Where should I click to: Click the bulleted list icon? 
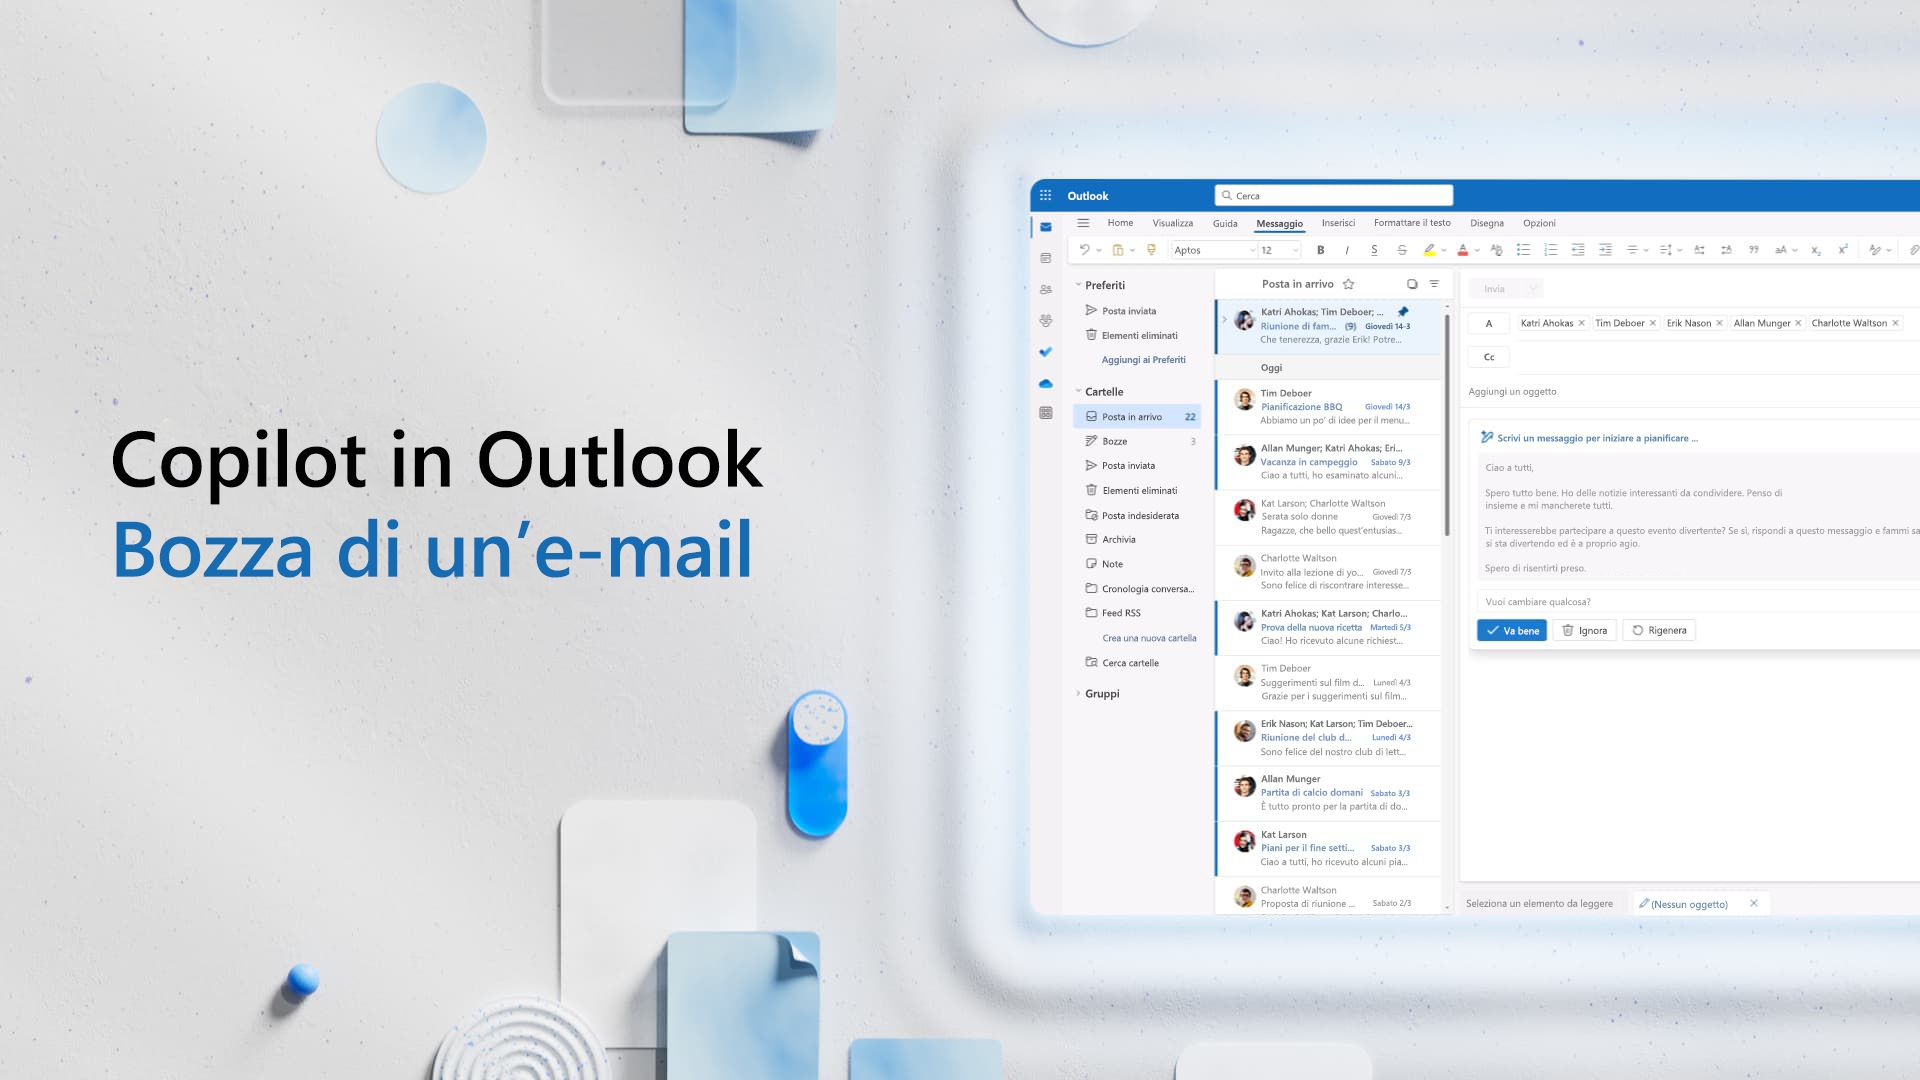1524,249
